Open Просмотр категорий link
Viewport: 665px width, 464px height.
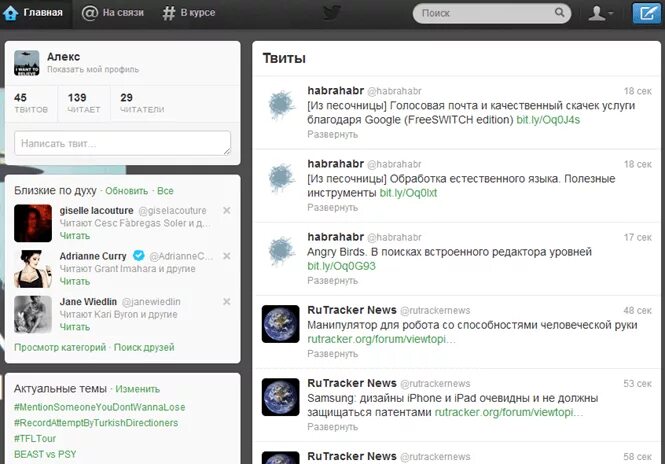pos(60,347)
